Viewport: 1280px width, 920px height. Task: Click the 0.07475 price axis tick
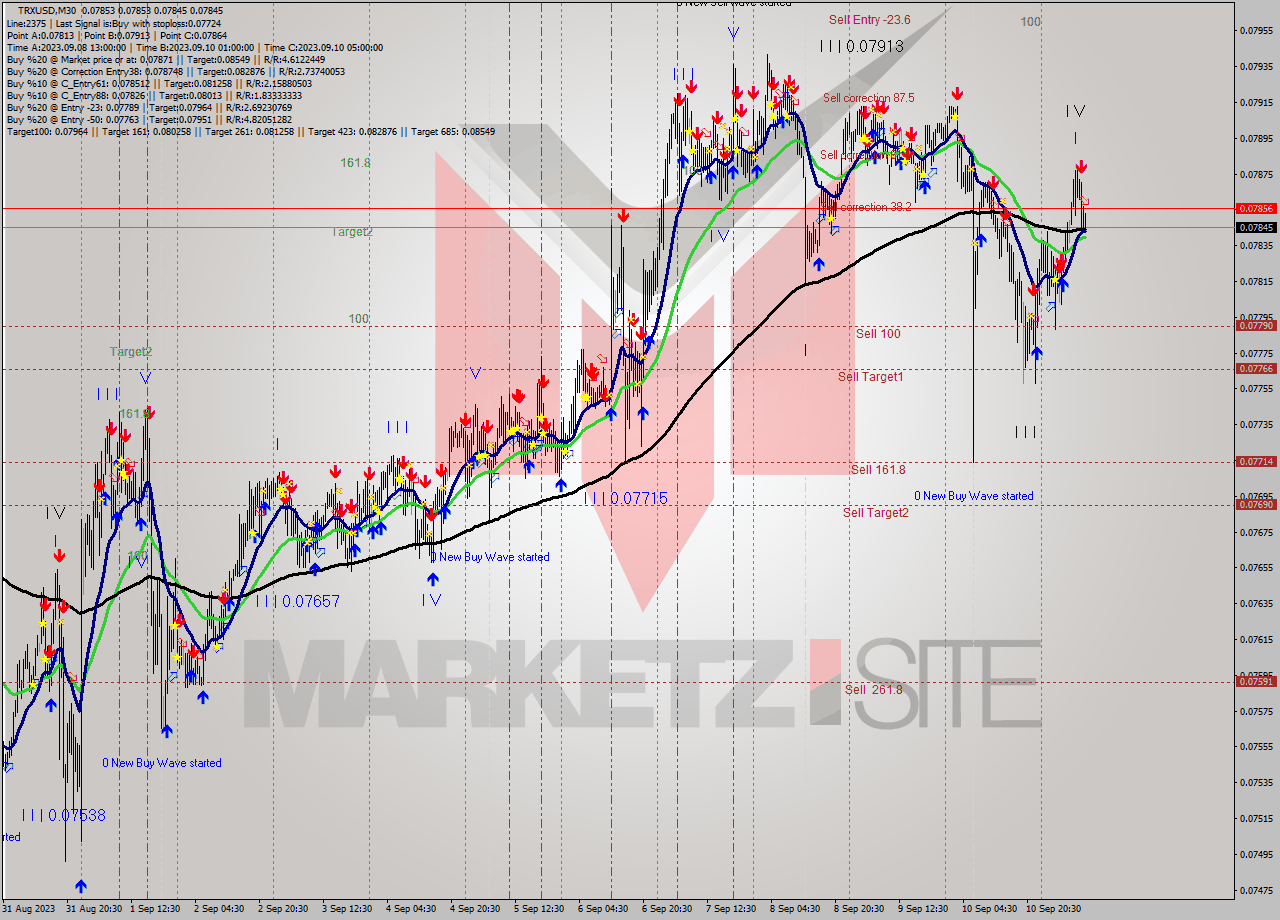(x=1256, y=890)
